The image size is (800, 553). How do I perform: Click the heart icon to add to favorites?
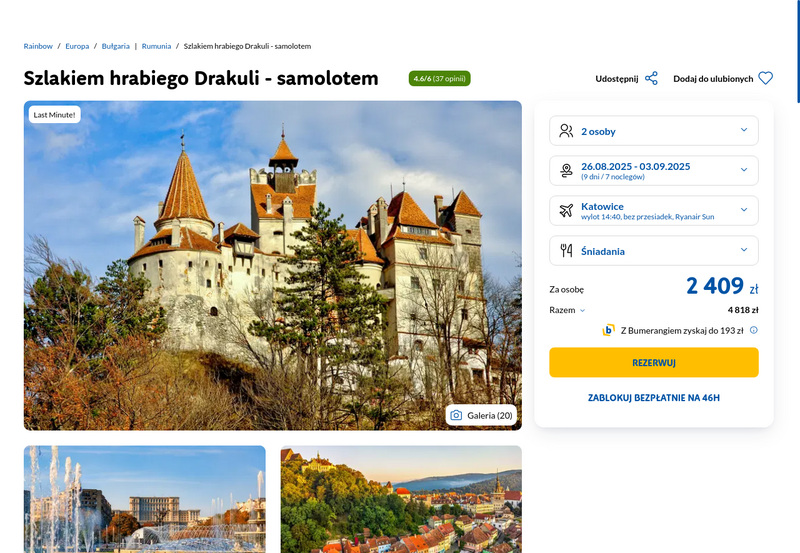point(765,79)
